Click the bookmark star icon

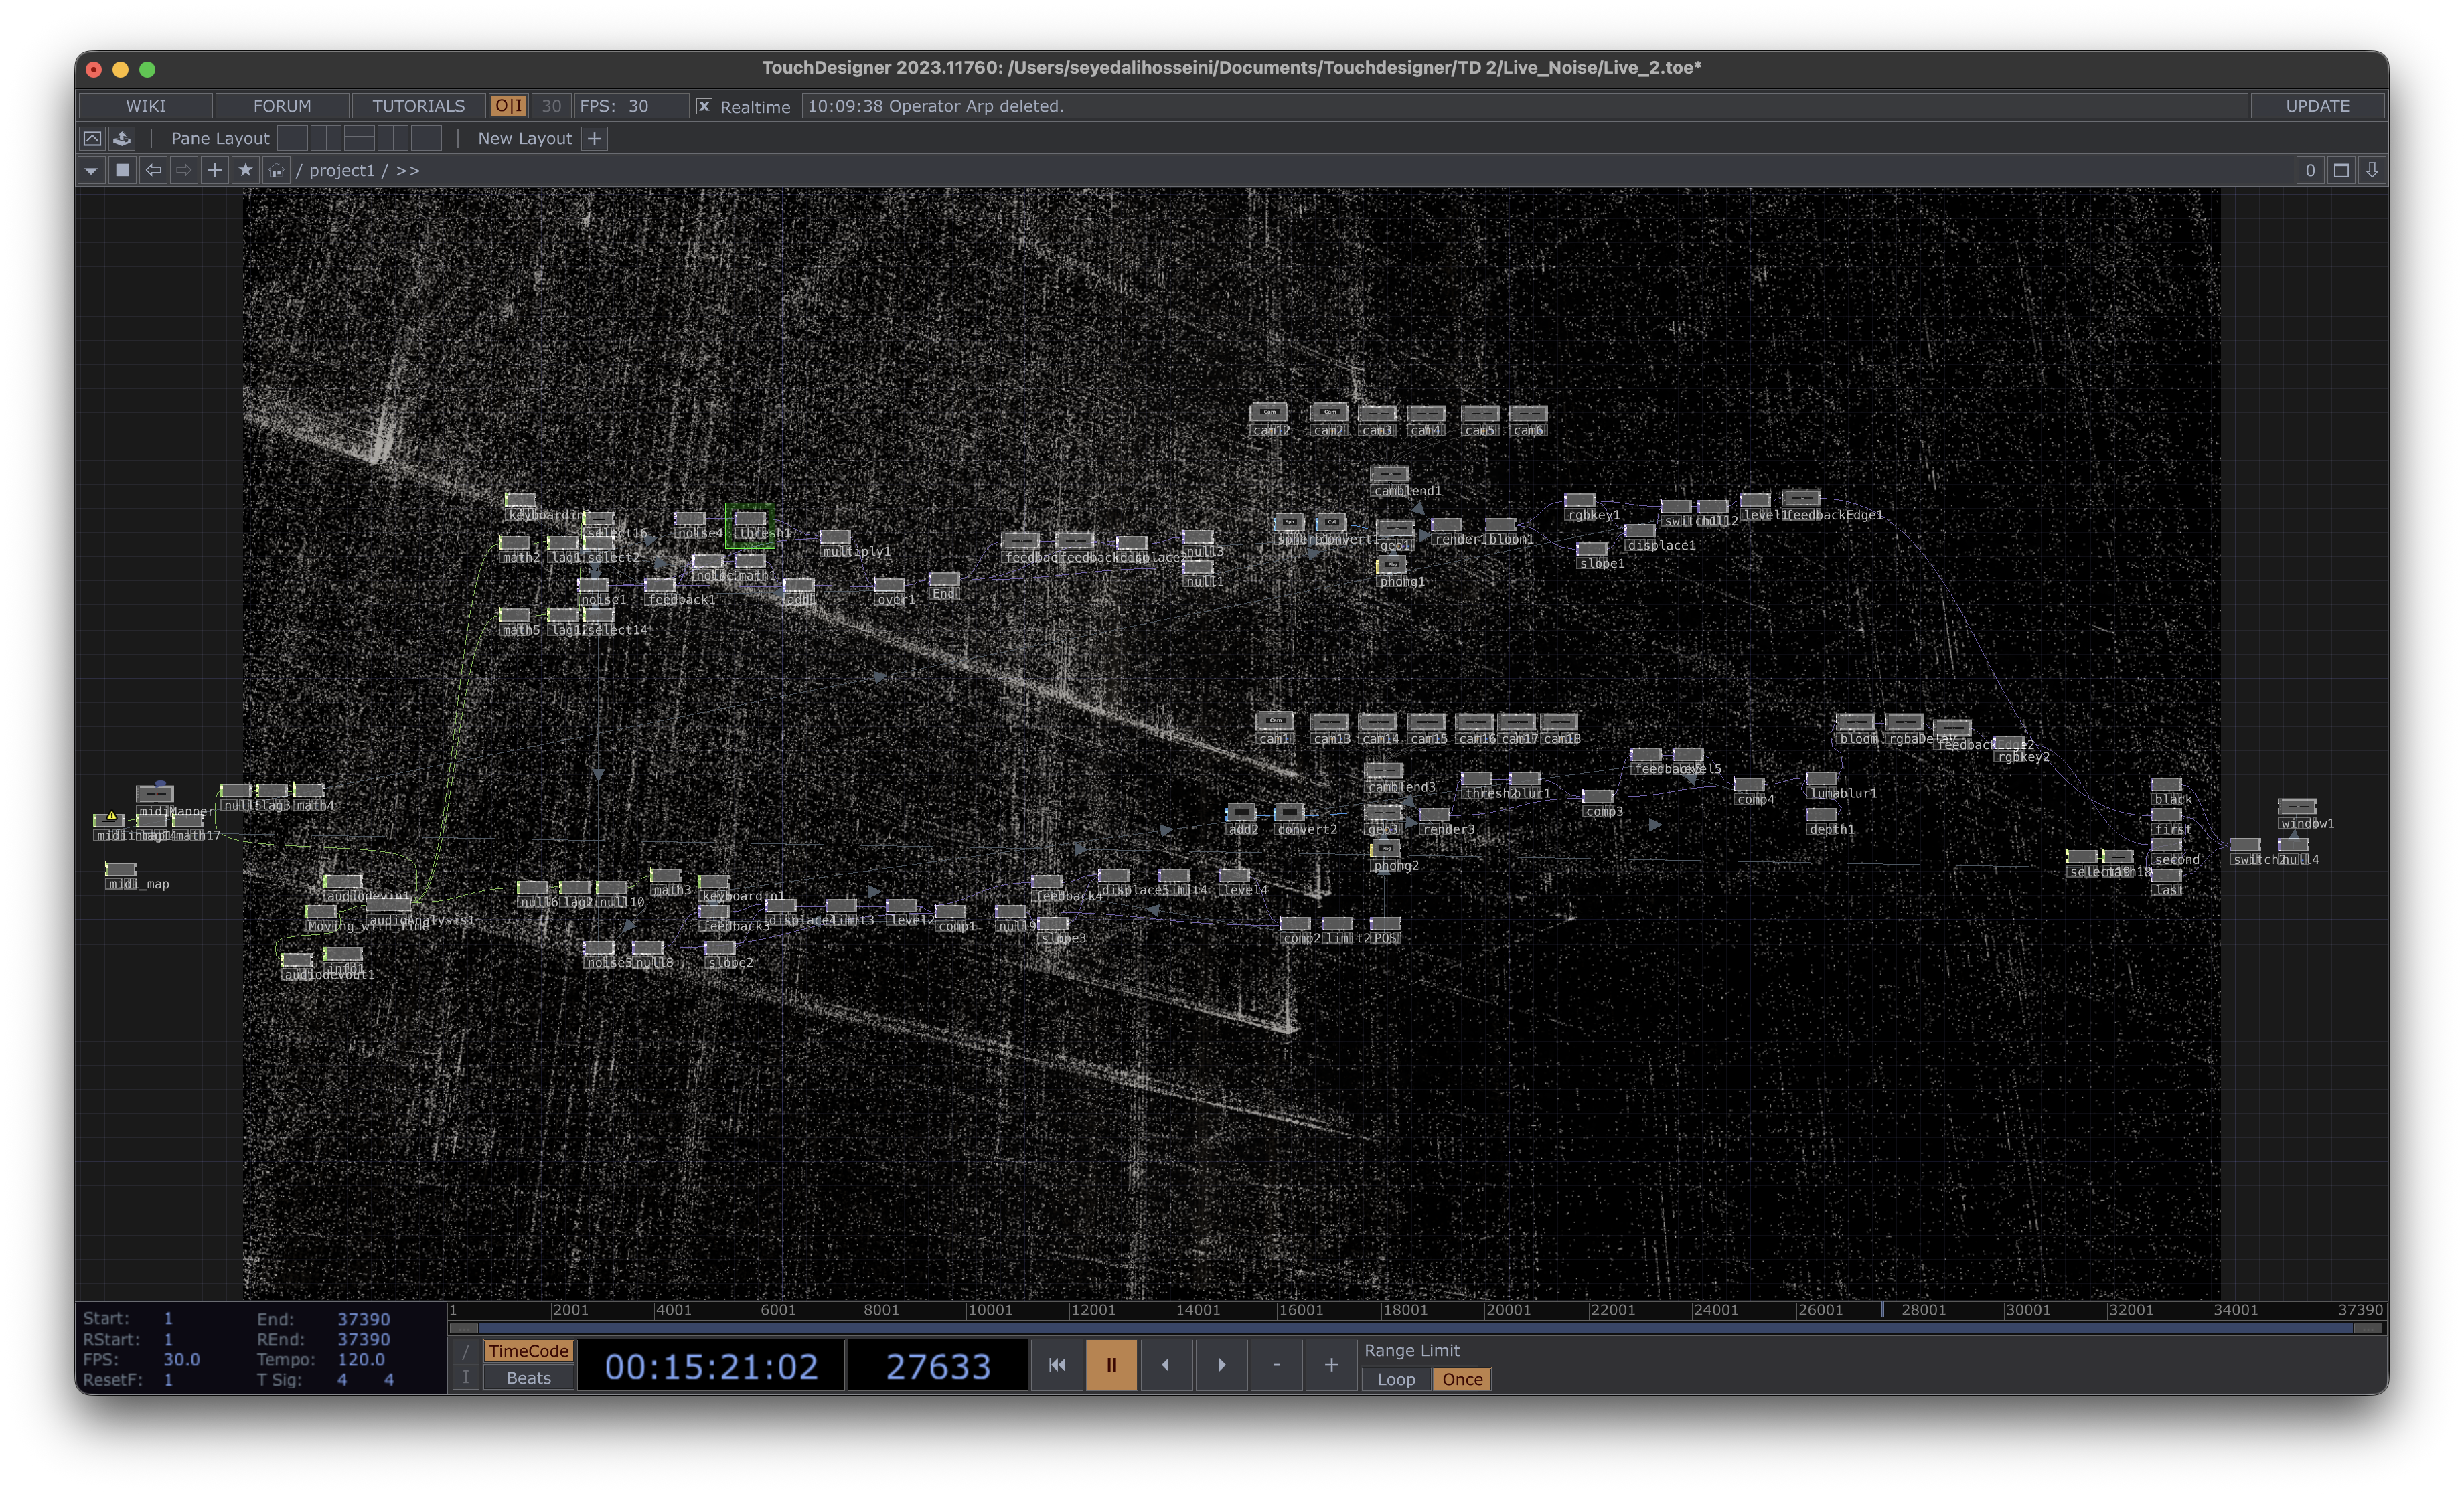245,170
